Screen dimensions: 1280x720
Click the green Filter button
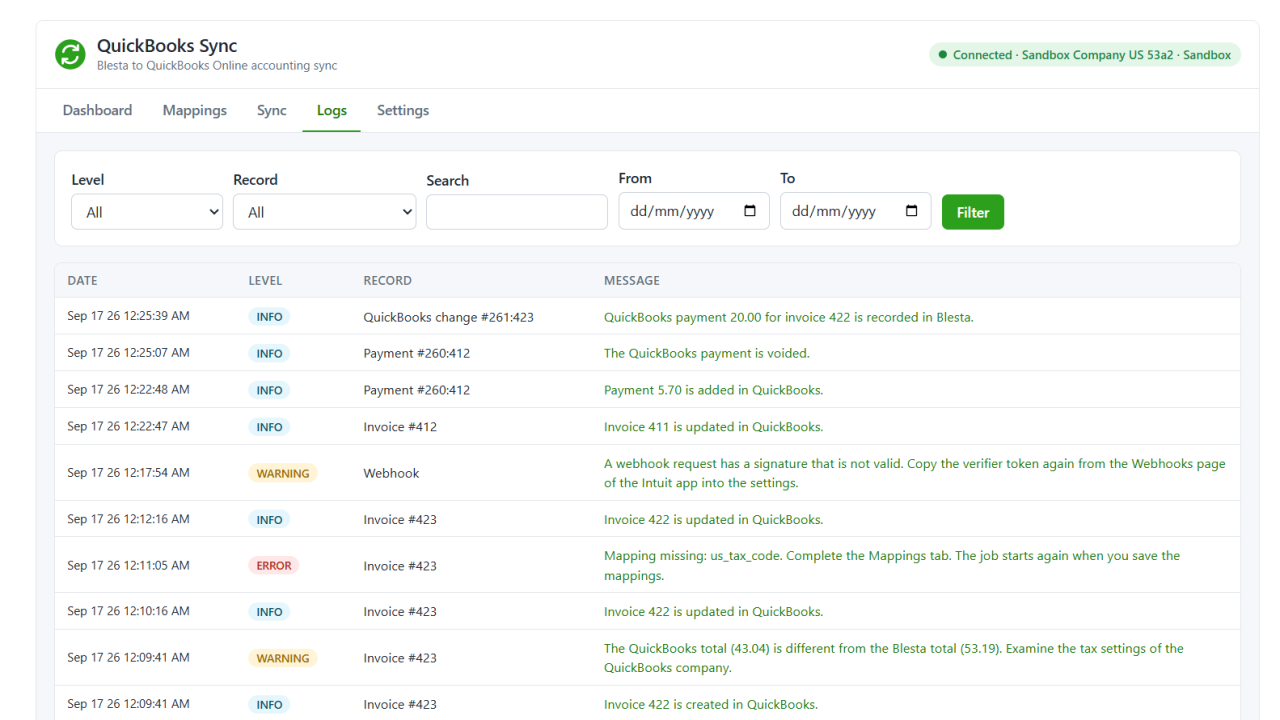(973, 212)
